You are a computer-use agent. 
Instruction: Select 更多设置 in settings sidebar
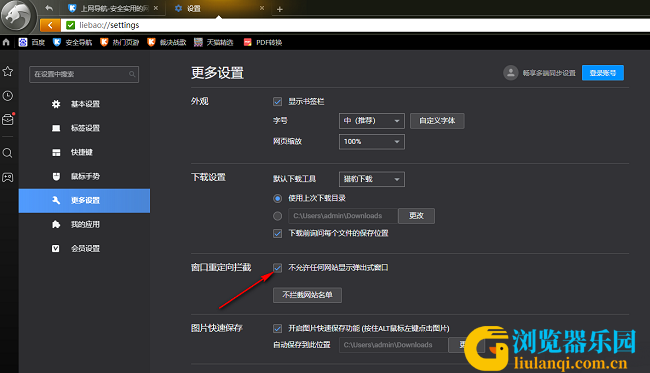click(85, 201)
